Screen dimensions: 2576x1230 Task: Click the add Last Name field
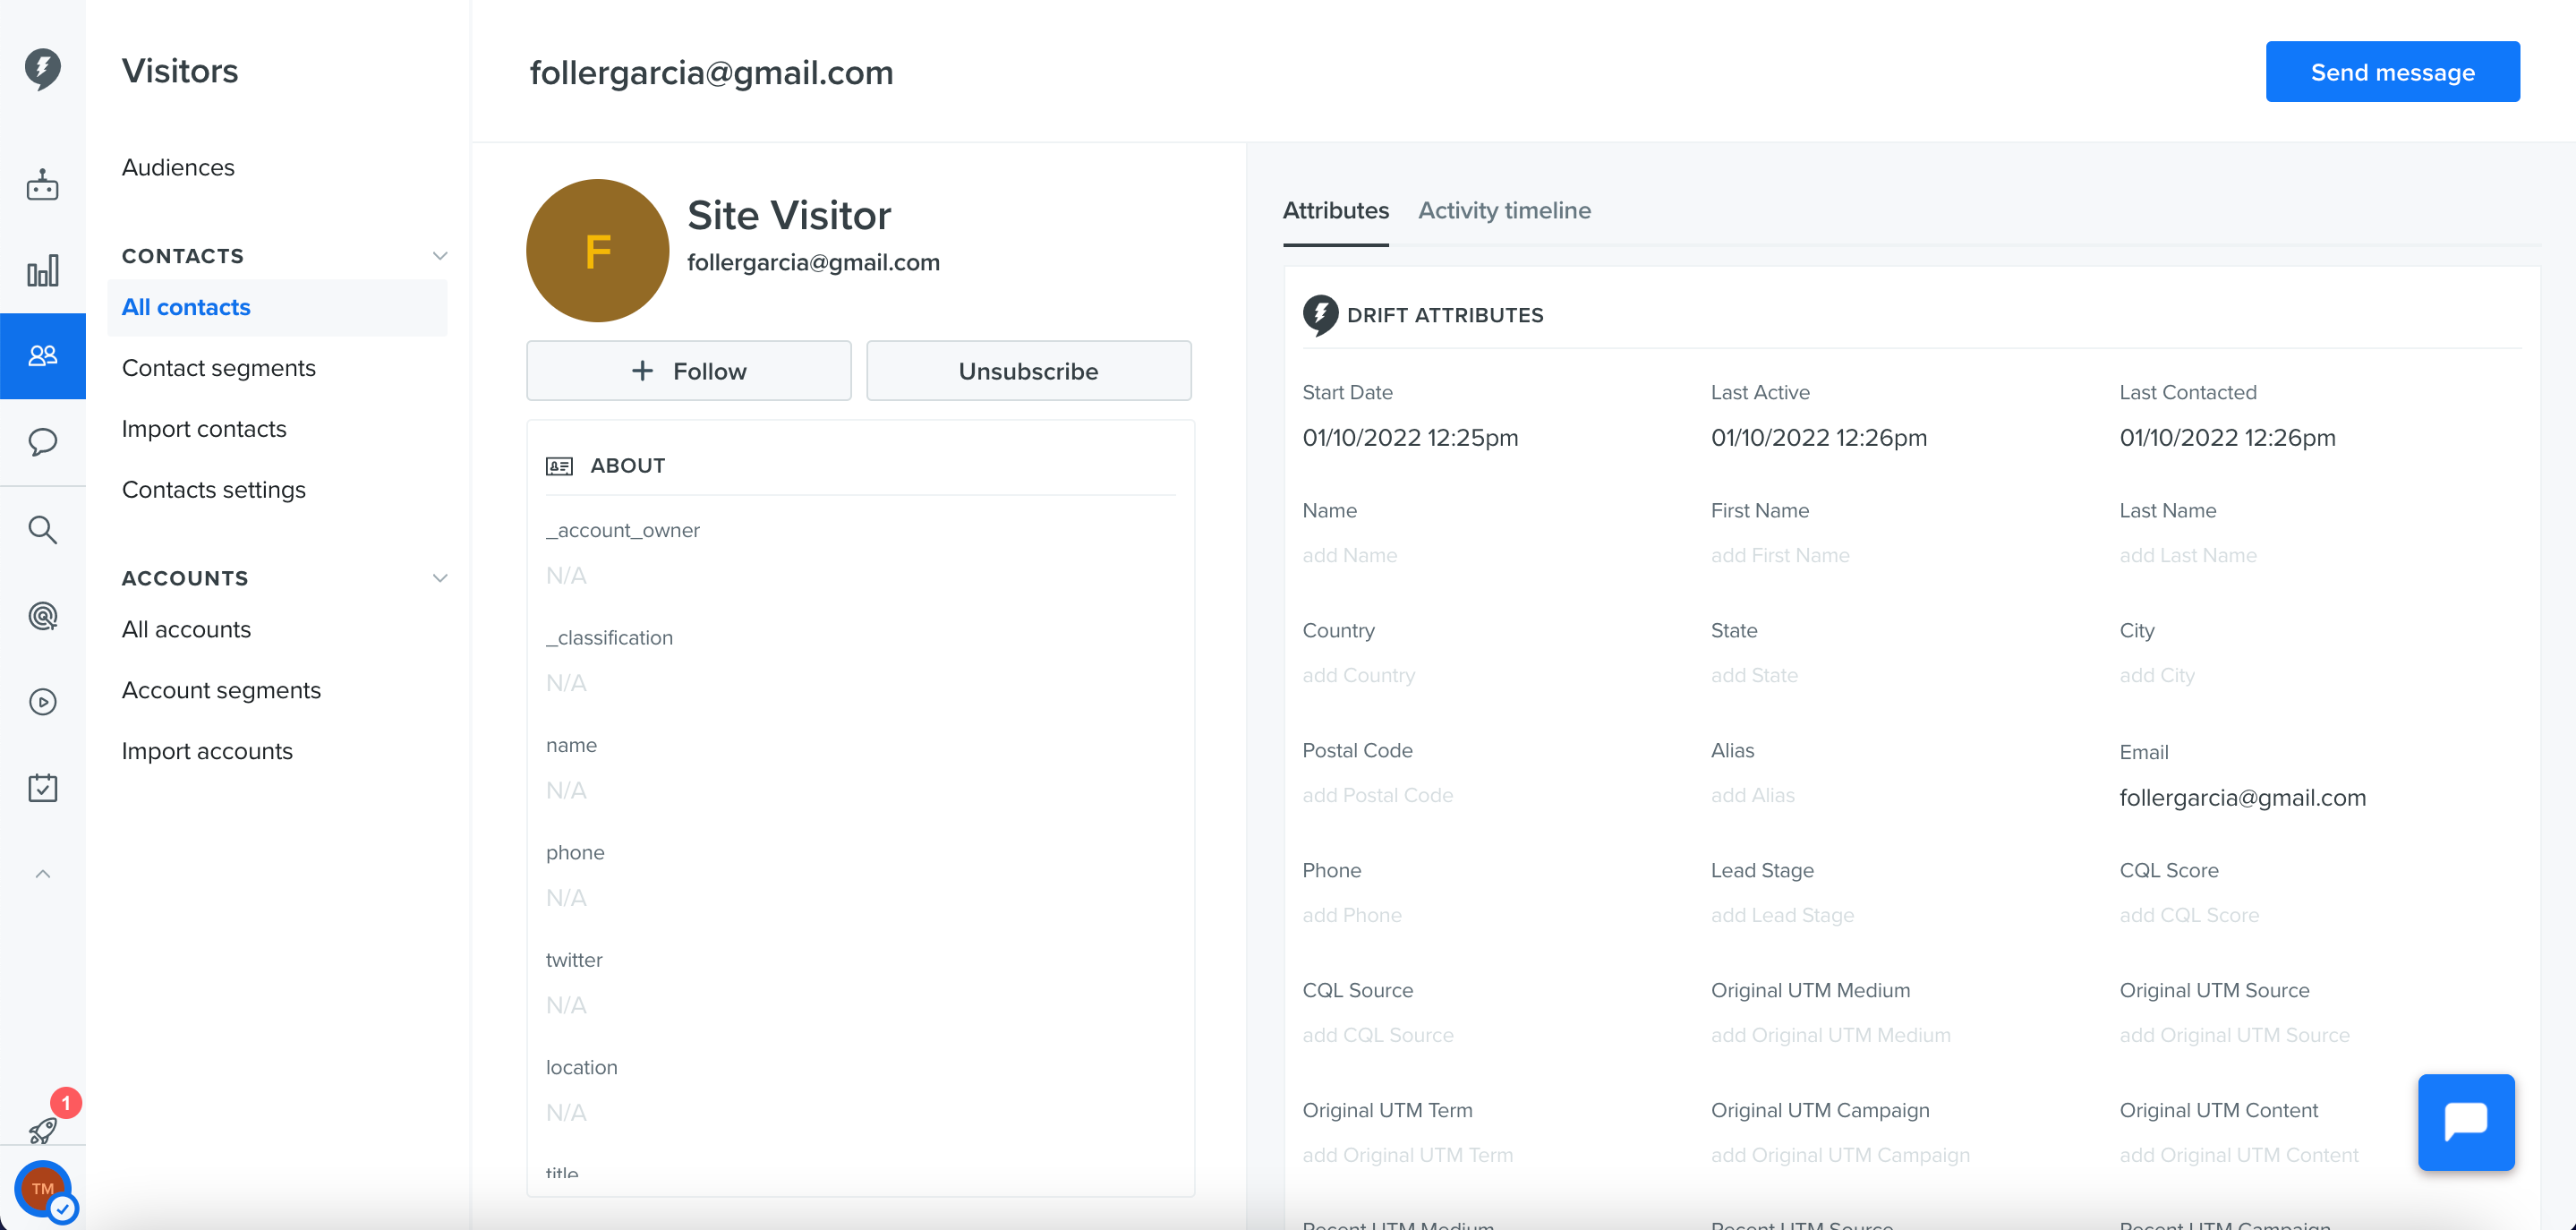pyautogui.click(x=2188, y=555)
